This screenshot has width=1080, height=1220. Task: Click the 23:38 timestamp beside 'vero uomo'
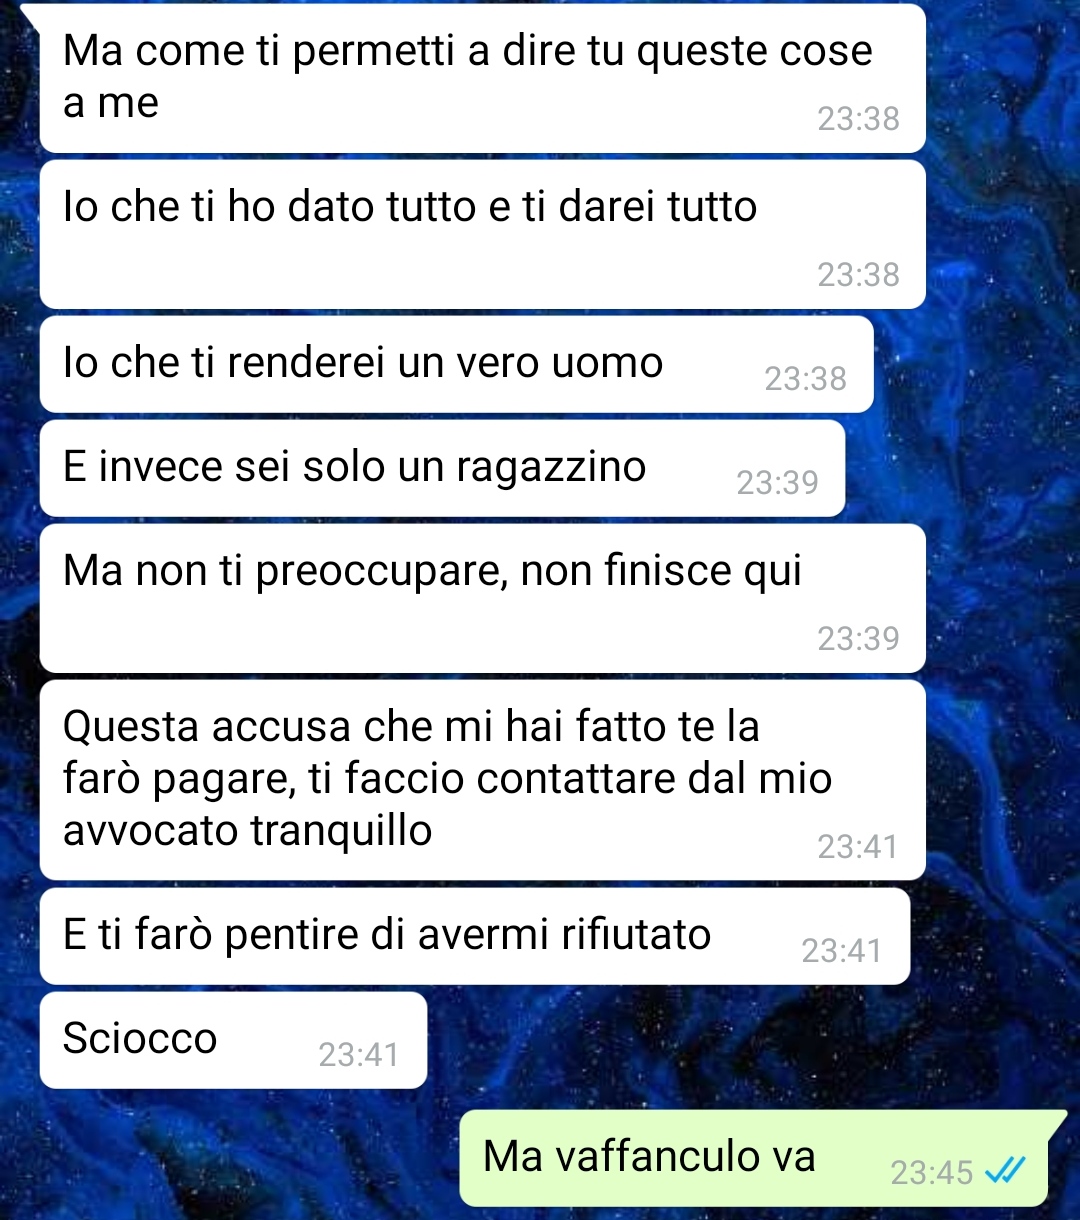point(805,378)
